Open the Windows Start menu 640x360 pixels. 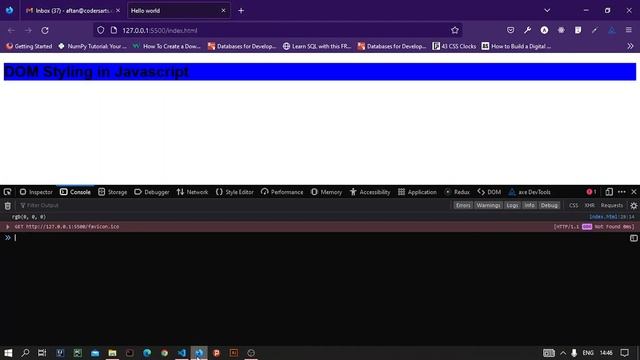pyautogui.click(x=8, y=353)
